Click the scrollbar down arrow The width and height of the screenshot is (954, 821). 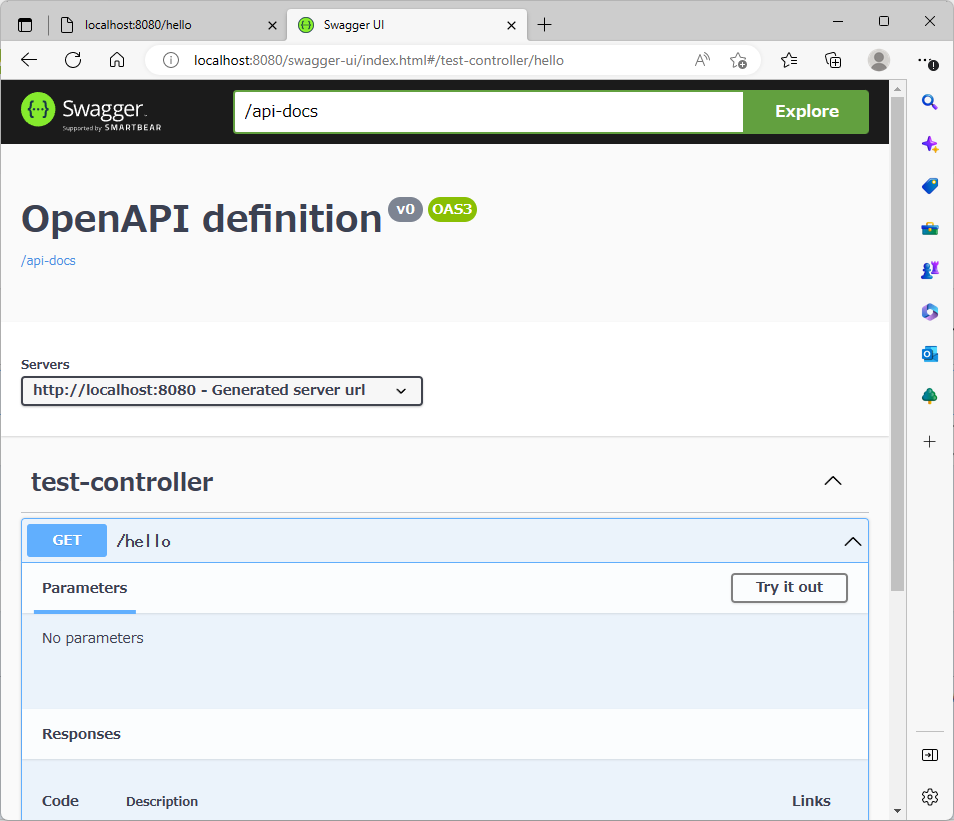(897, 811)
